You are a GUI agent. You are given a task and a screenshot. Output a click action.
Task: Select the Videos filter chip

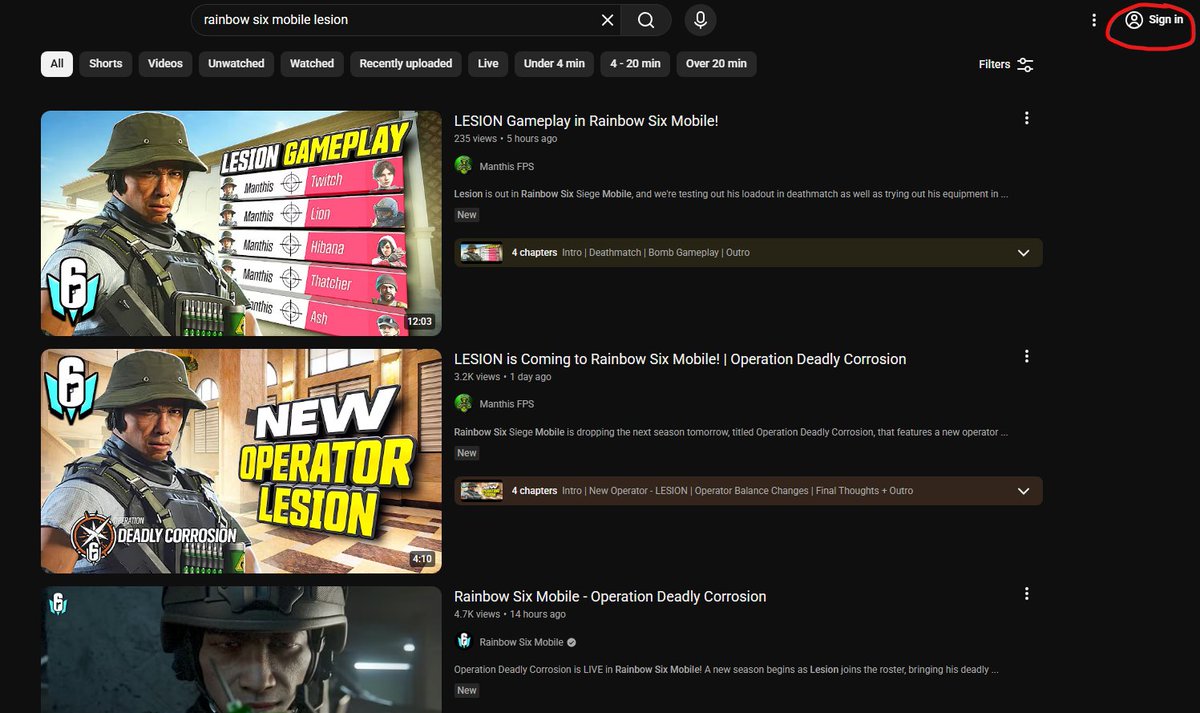[x=165, y=64]
